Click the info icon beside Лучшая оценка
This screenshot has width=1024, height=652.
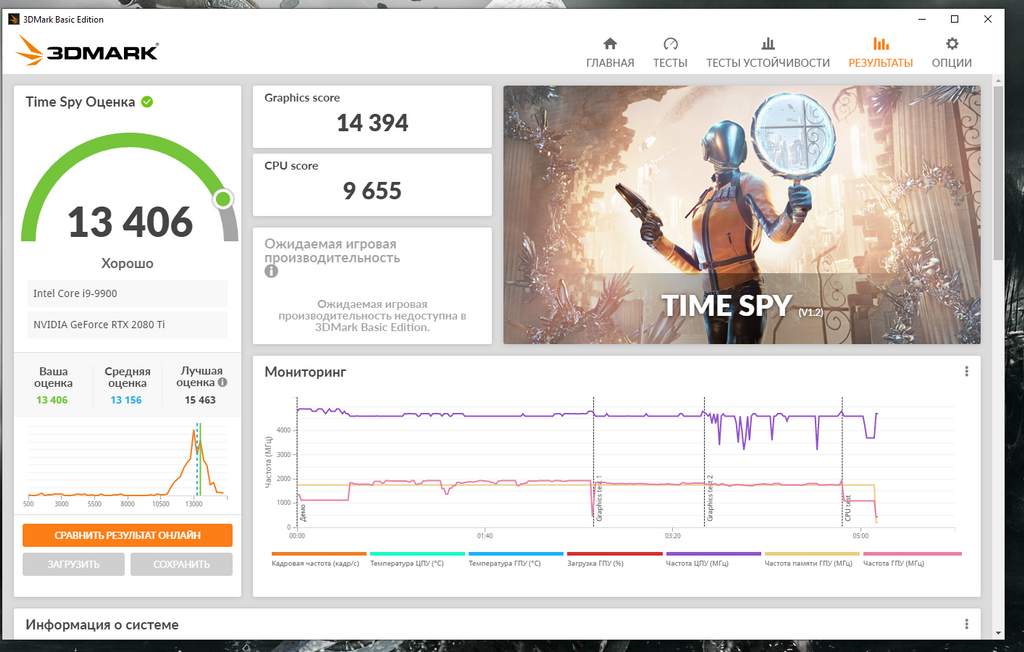(222, 382)
